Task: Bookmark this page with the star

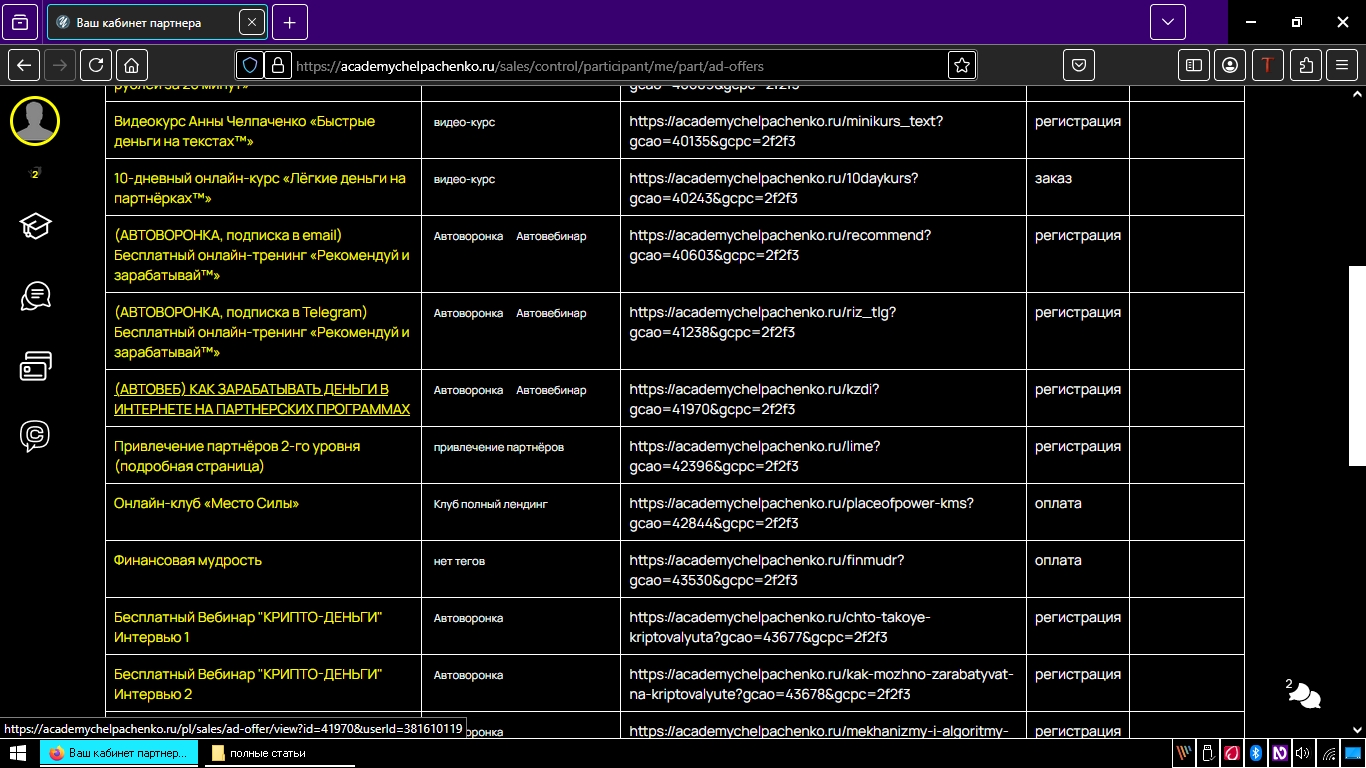Action: (961, 65)
